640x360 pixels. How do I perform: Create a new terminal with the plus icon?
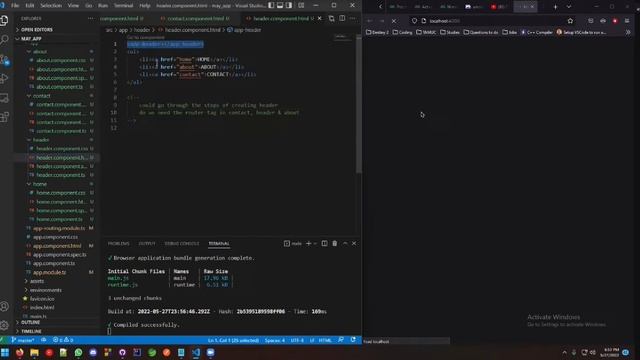pos(309,243)
